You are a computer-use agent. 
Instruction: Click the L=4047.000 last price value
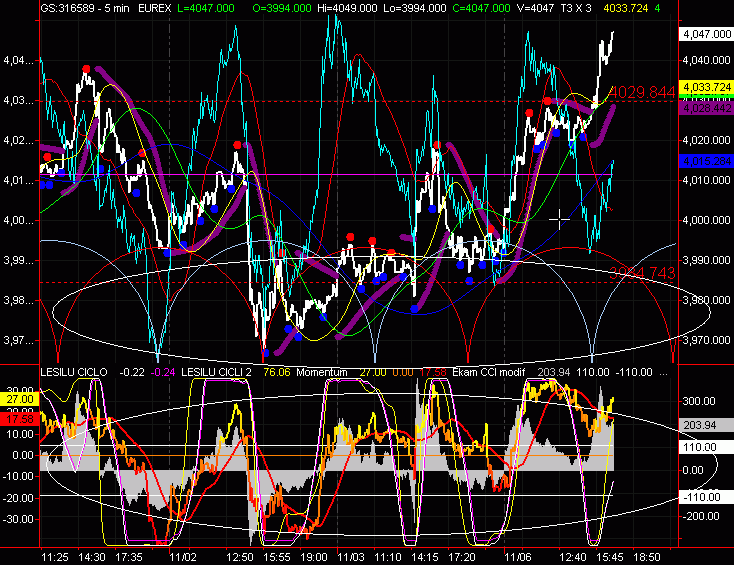tap(206, 8)
